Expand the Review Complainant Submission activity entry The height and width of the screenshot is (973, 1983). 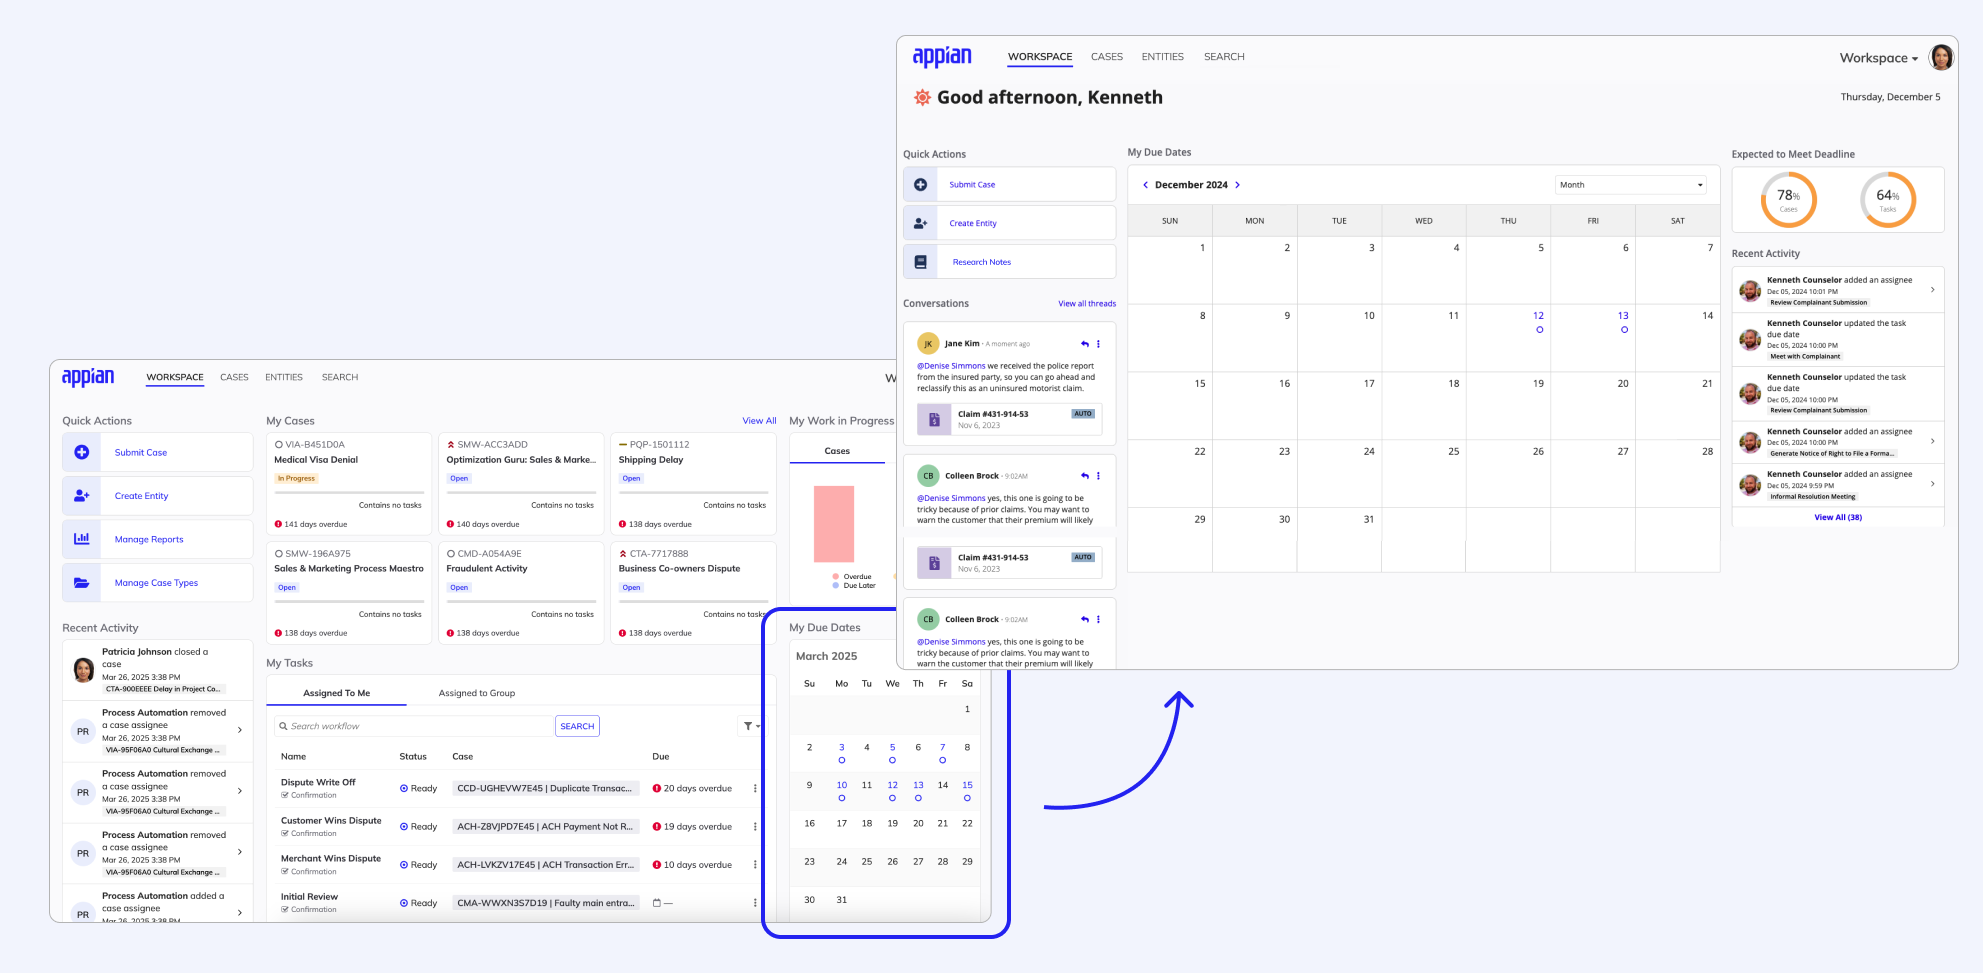coord(1932,290)
